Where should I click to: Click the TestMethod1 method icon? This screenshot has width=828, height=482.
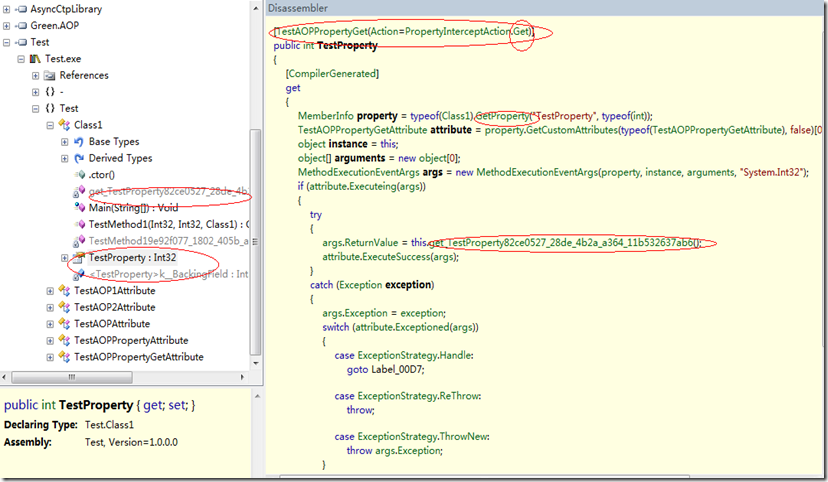tap(80, 224)
